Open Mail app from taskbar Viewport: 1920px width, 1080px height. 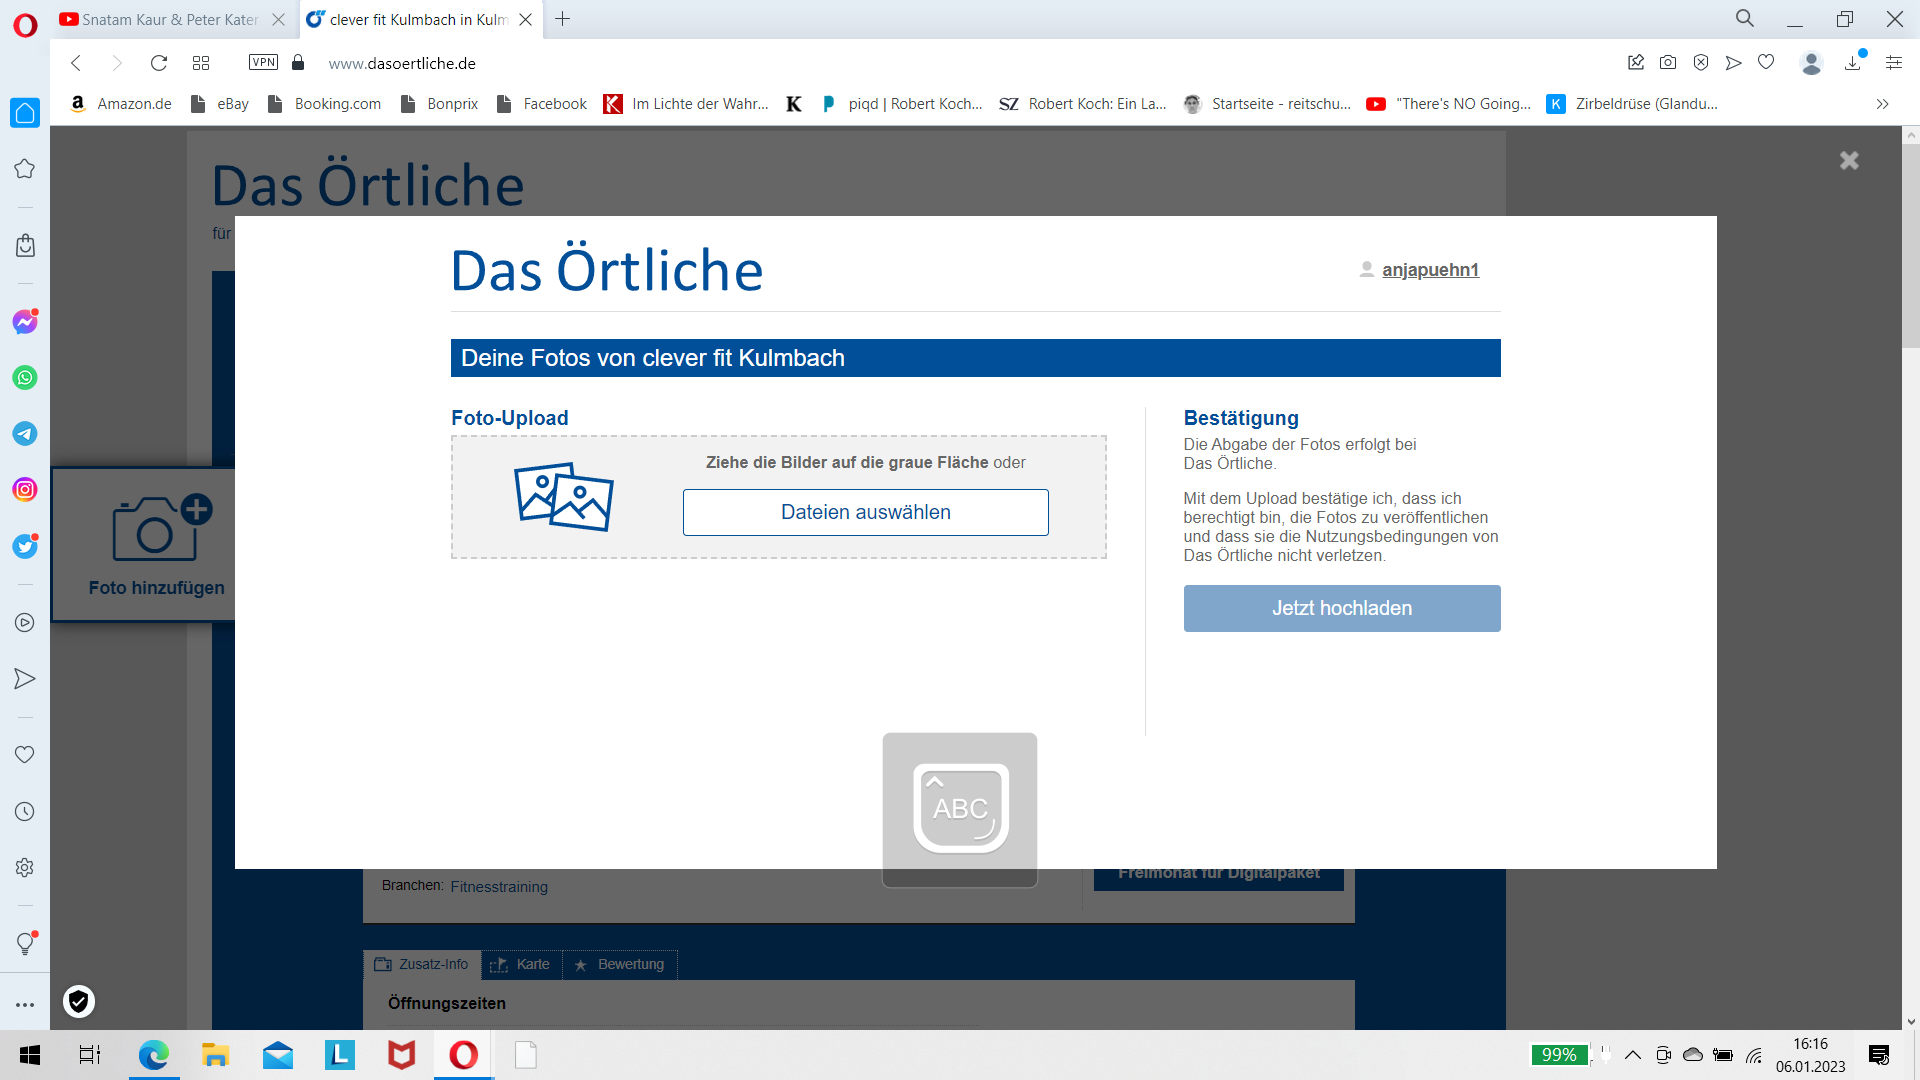(x=278, y=1055)
